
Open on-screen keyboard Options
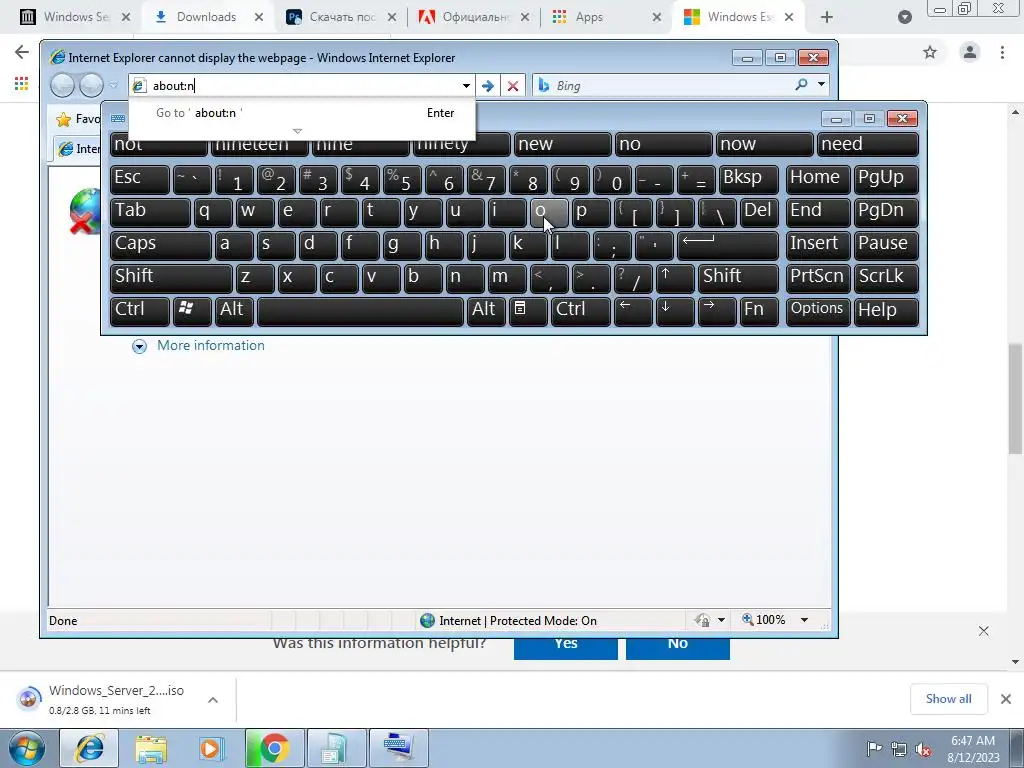coord(818,311)
